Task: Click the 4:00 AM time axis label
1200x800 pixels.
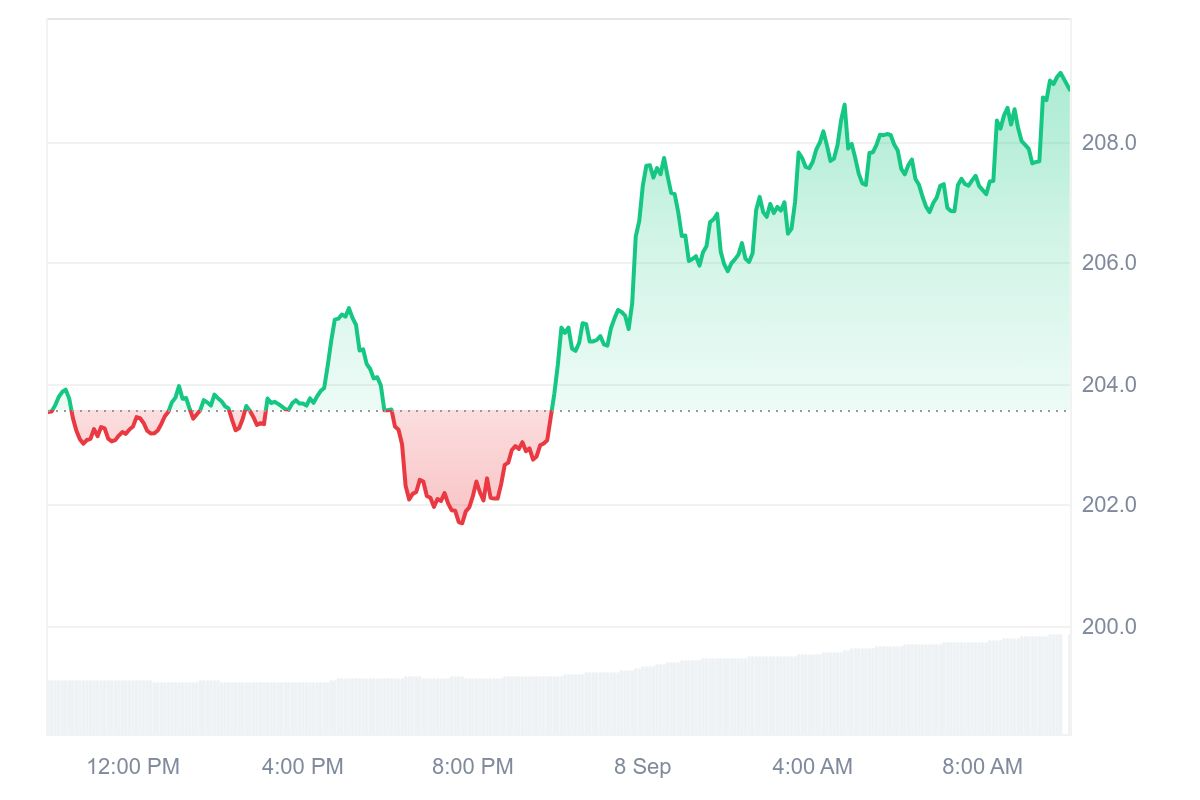Action: (x=812, y=767)
